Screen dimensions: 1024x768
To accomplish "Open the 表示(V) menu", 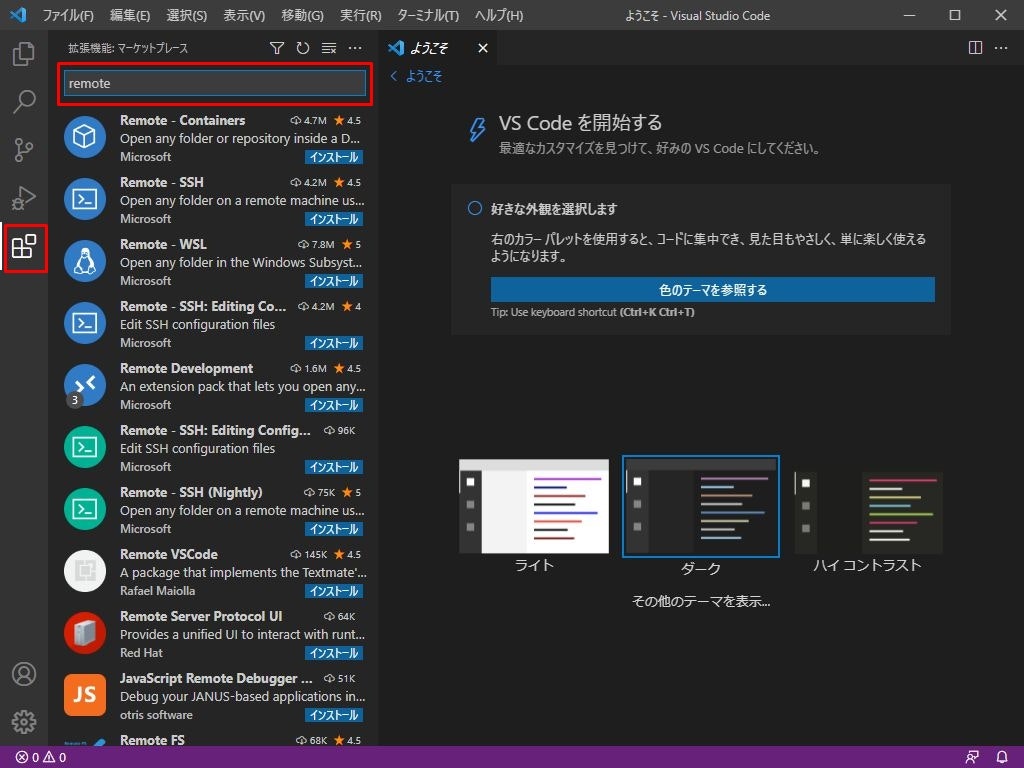I will 244,15.
